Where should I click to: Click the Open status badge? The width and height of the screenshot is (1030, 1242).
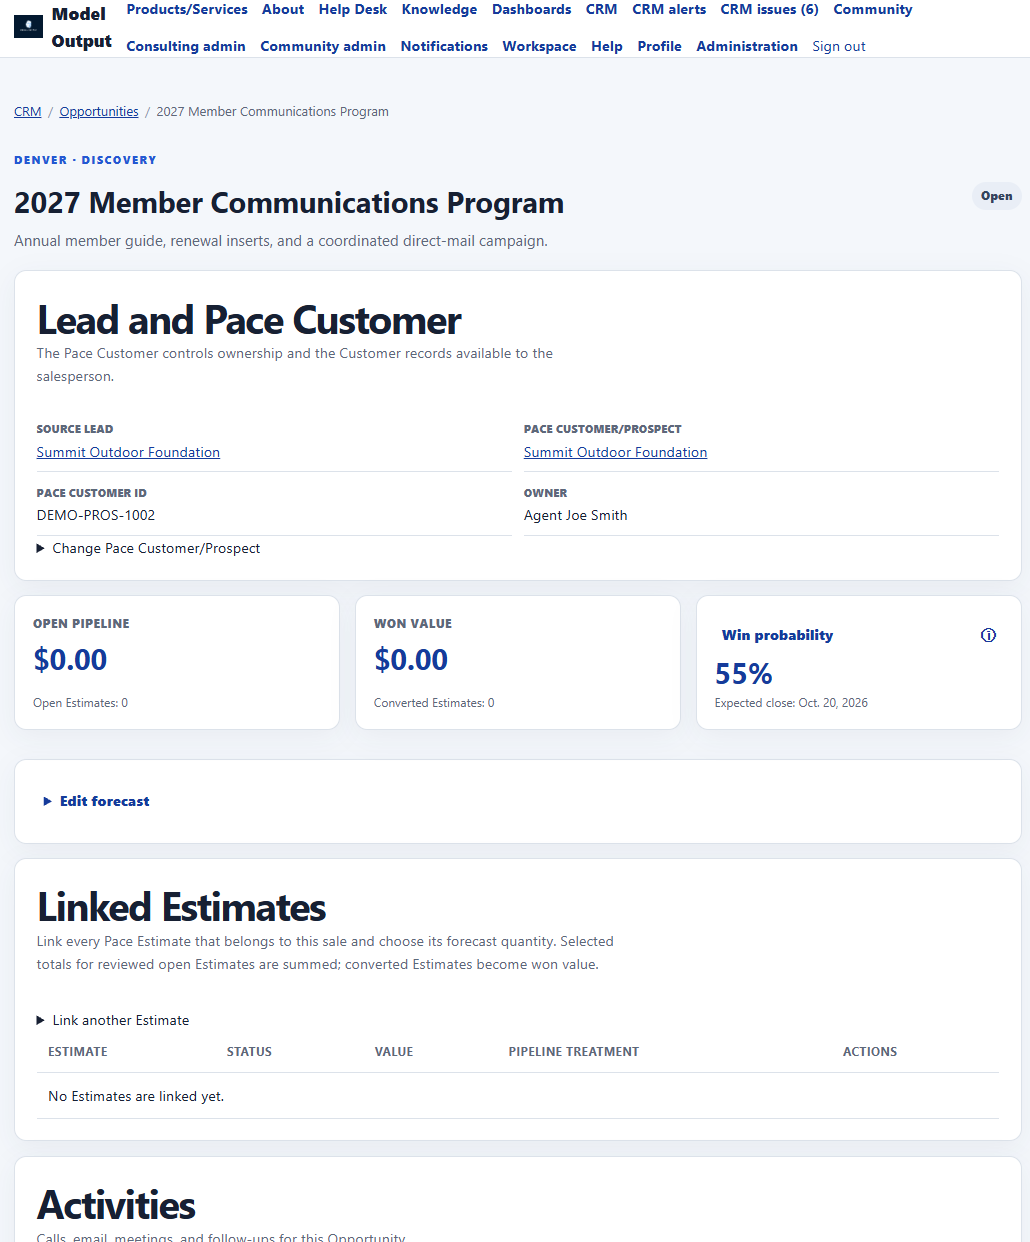pos(996,196)
